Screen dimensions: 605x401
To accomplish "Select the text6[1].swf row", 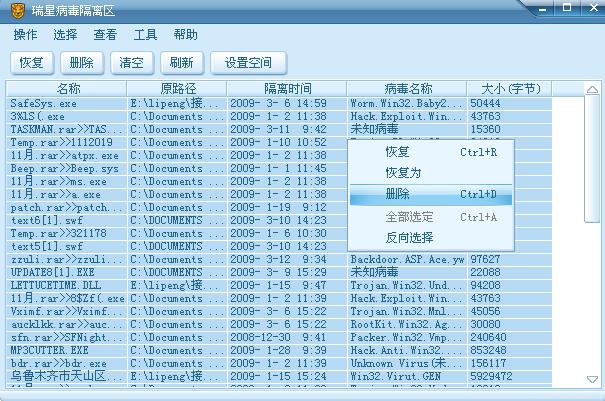I will pyautogui.click(x=279, y=220).
